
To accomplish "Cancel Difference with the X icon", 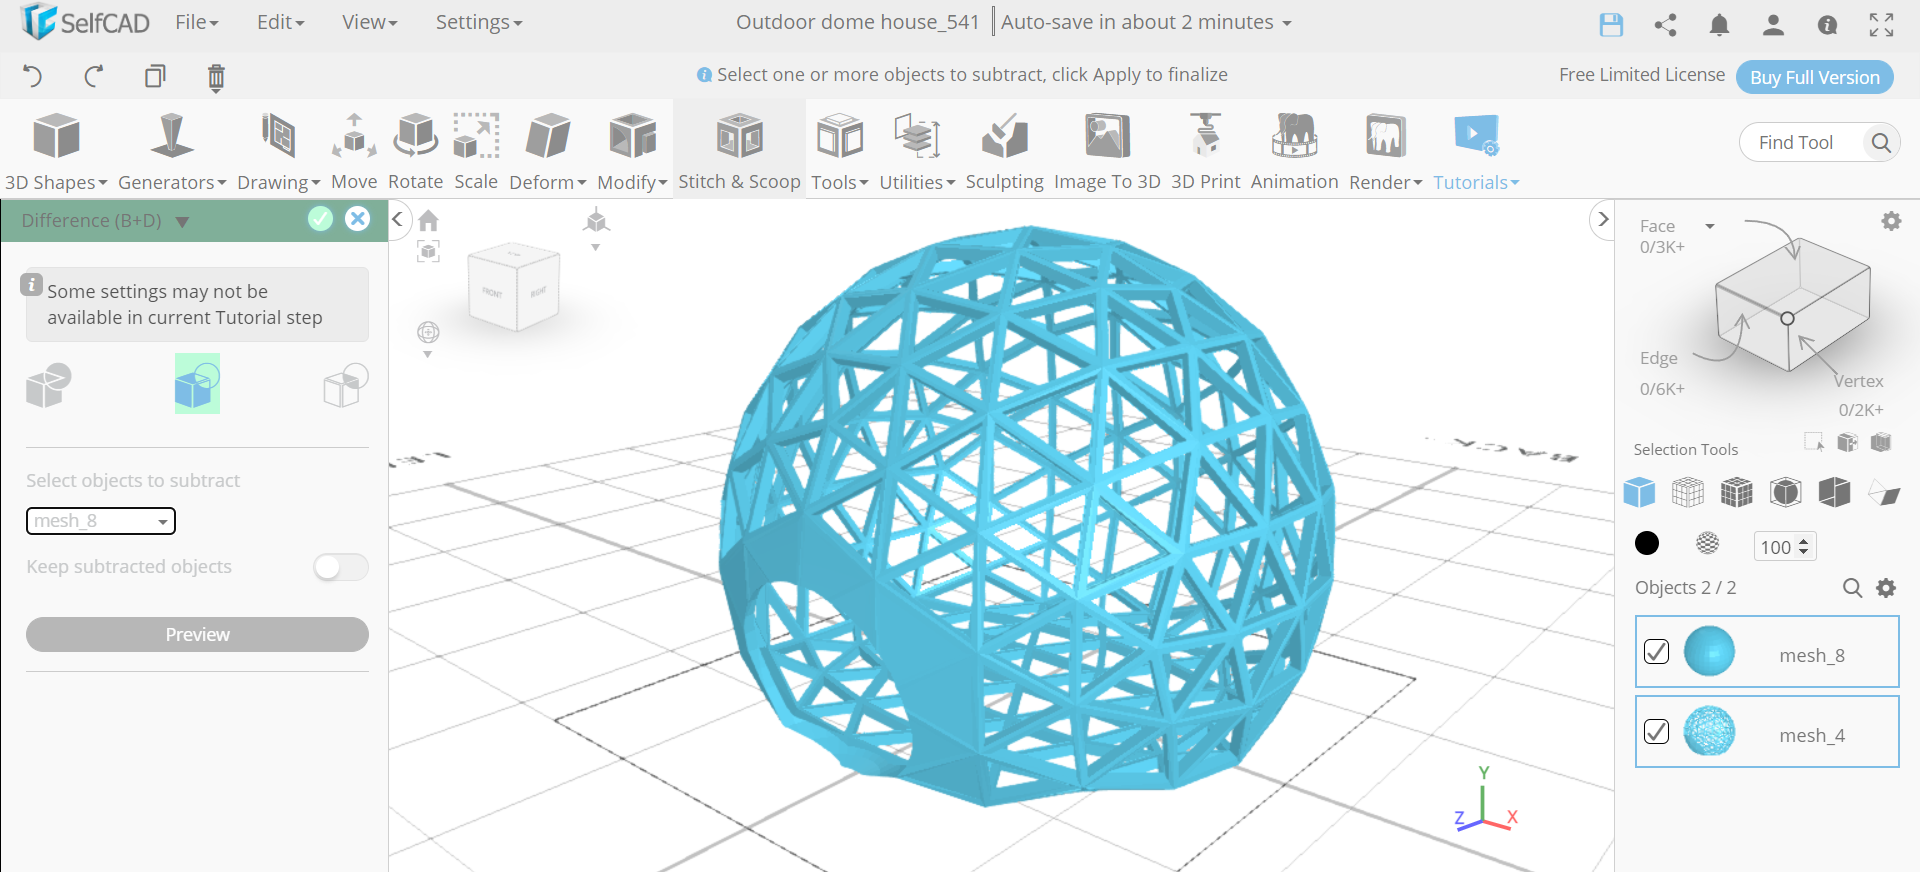I will 357,219.
